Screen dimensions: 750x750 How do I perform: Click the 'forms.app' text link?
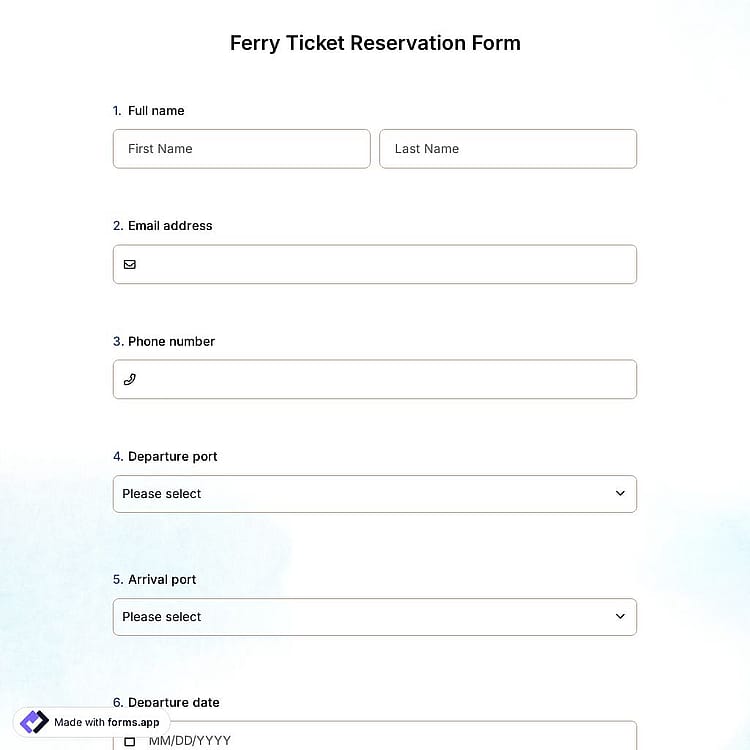[133, 722]
